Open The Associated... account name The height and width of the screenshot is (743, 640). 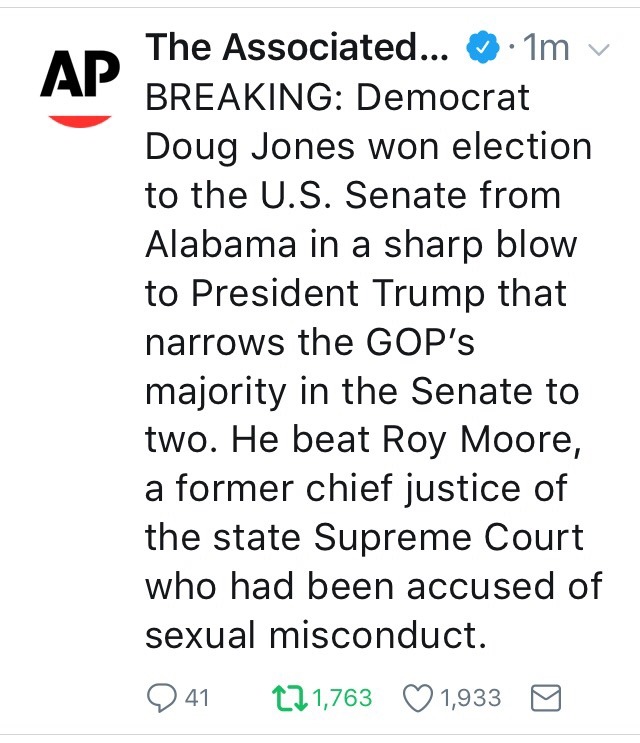297,47
